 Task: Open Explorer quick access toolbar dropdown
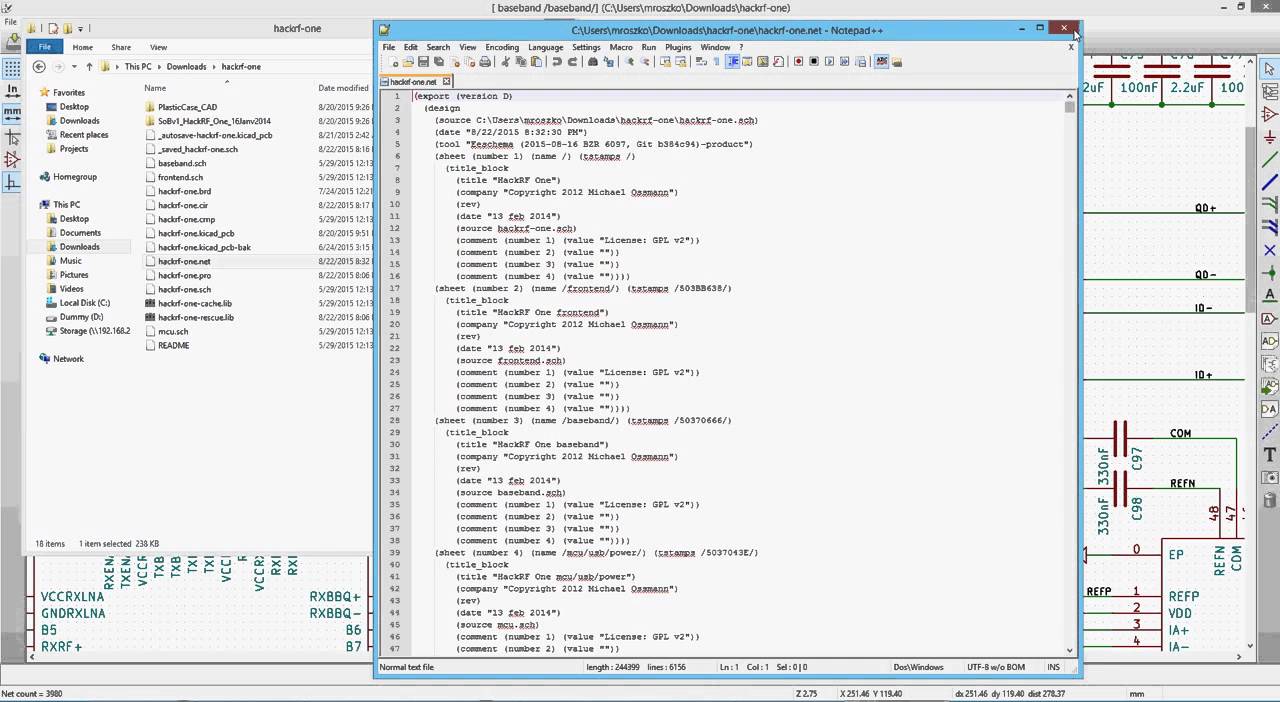[x=83, y=29]
